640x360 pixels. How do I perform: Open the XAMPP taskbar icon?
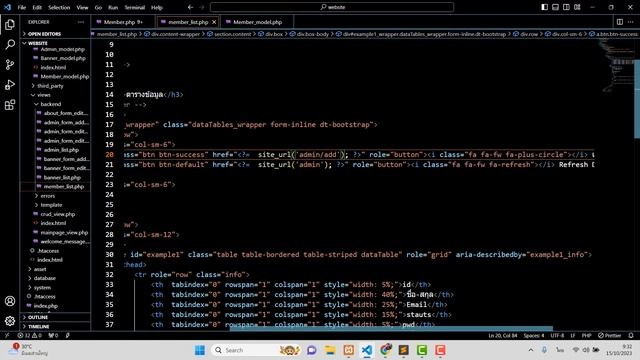349,350
